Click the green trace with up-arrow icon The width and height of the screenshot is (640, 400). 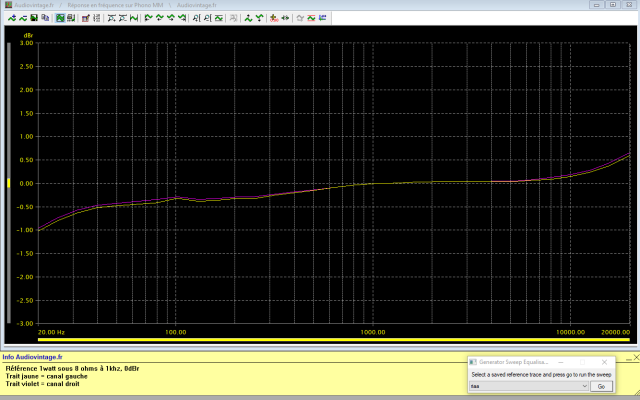pyautogui.click(x=248, y=18)
